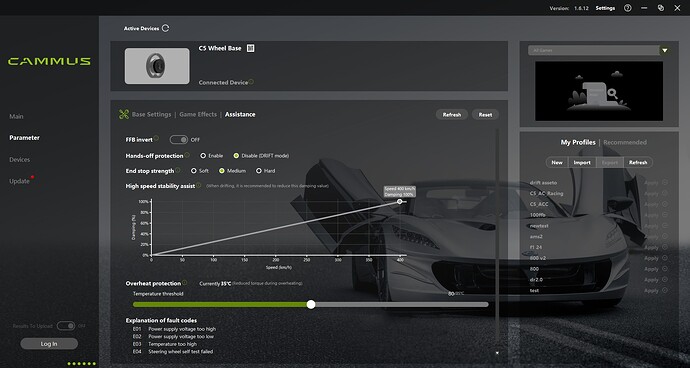Apply the drift assetto profile
This screenshot has width=690, height=368.
[651, 183]
